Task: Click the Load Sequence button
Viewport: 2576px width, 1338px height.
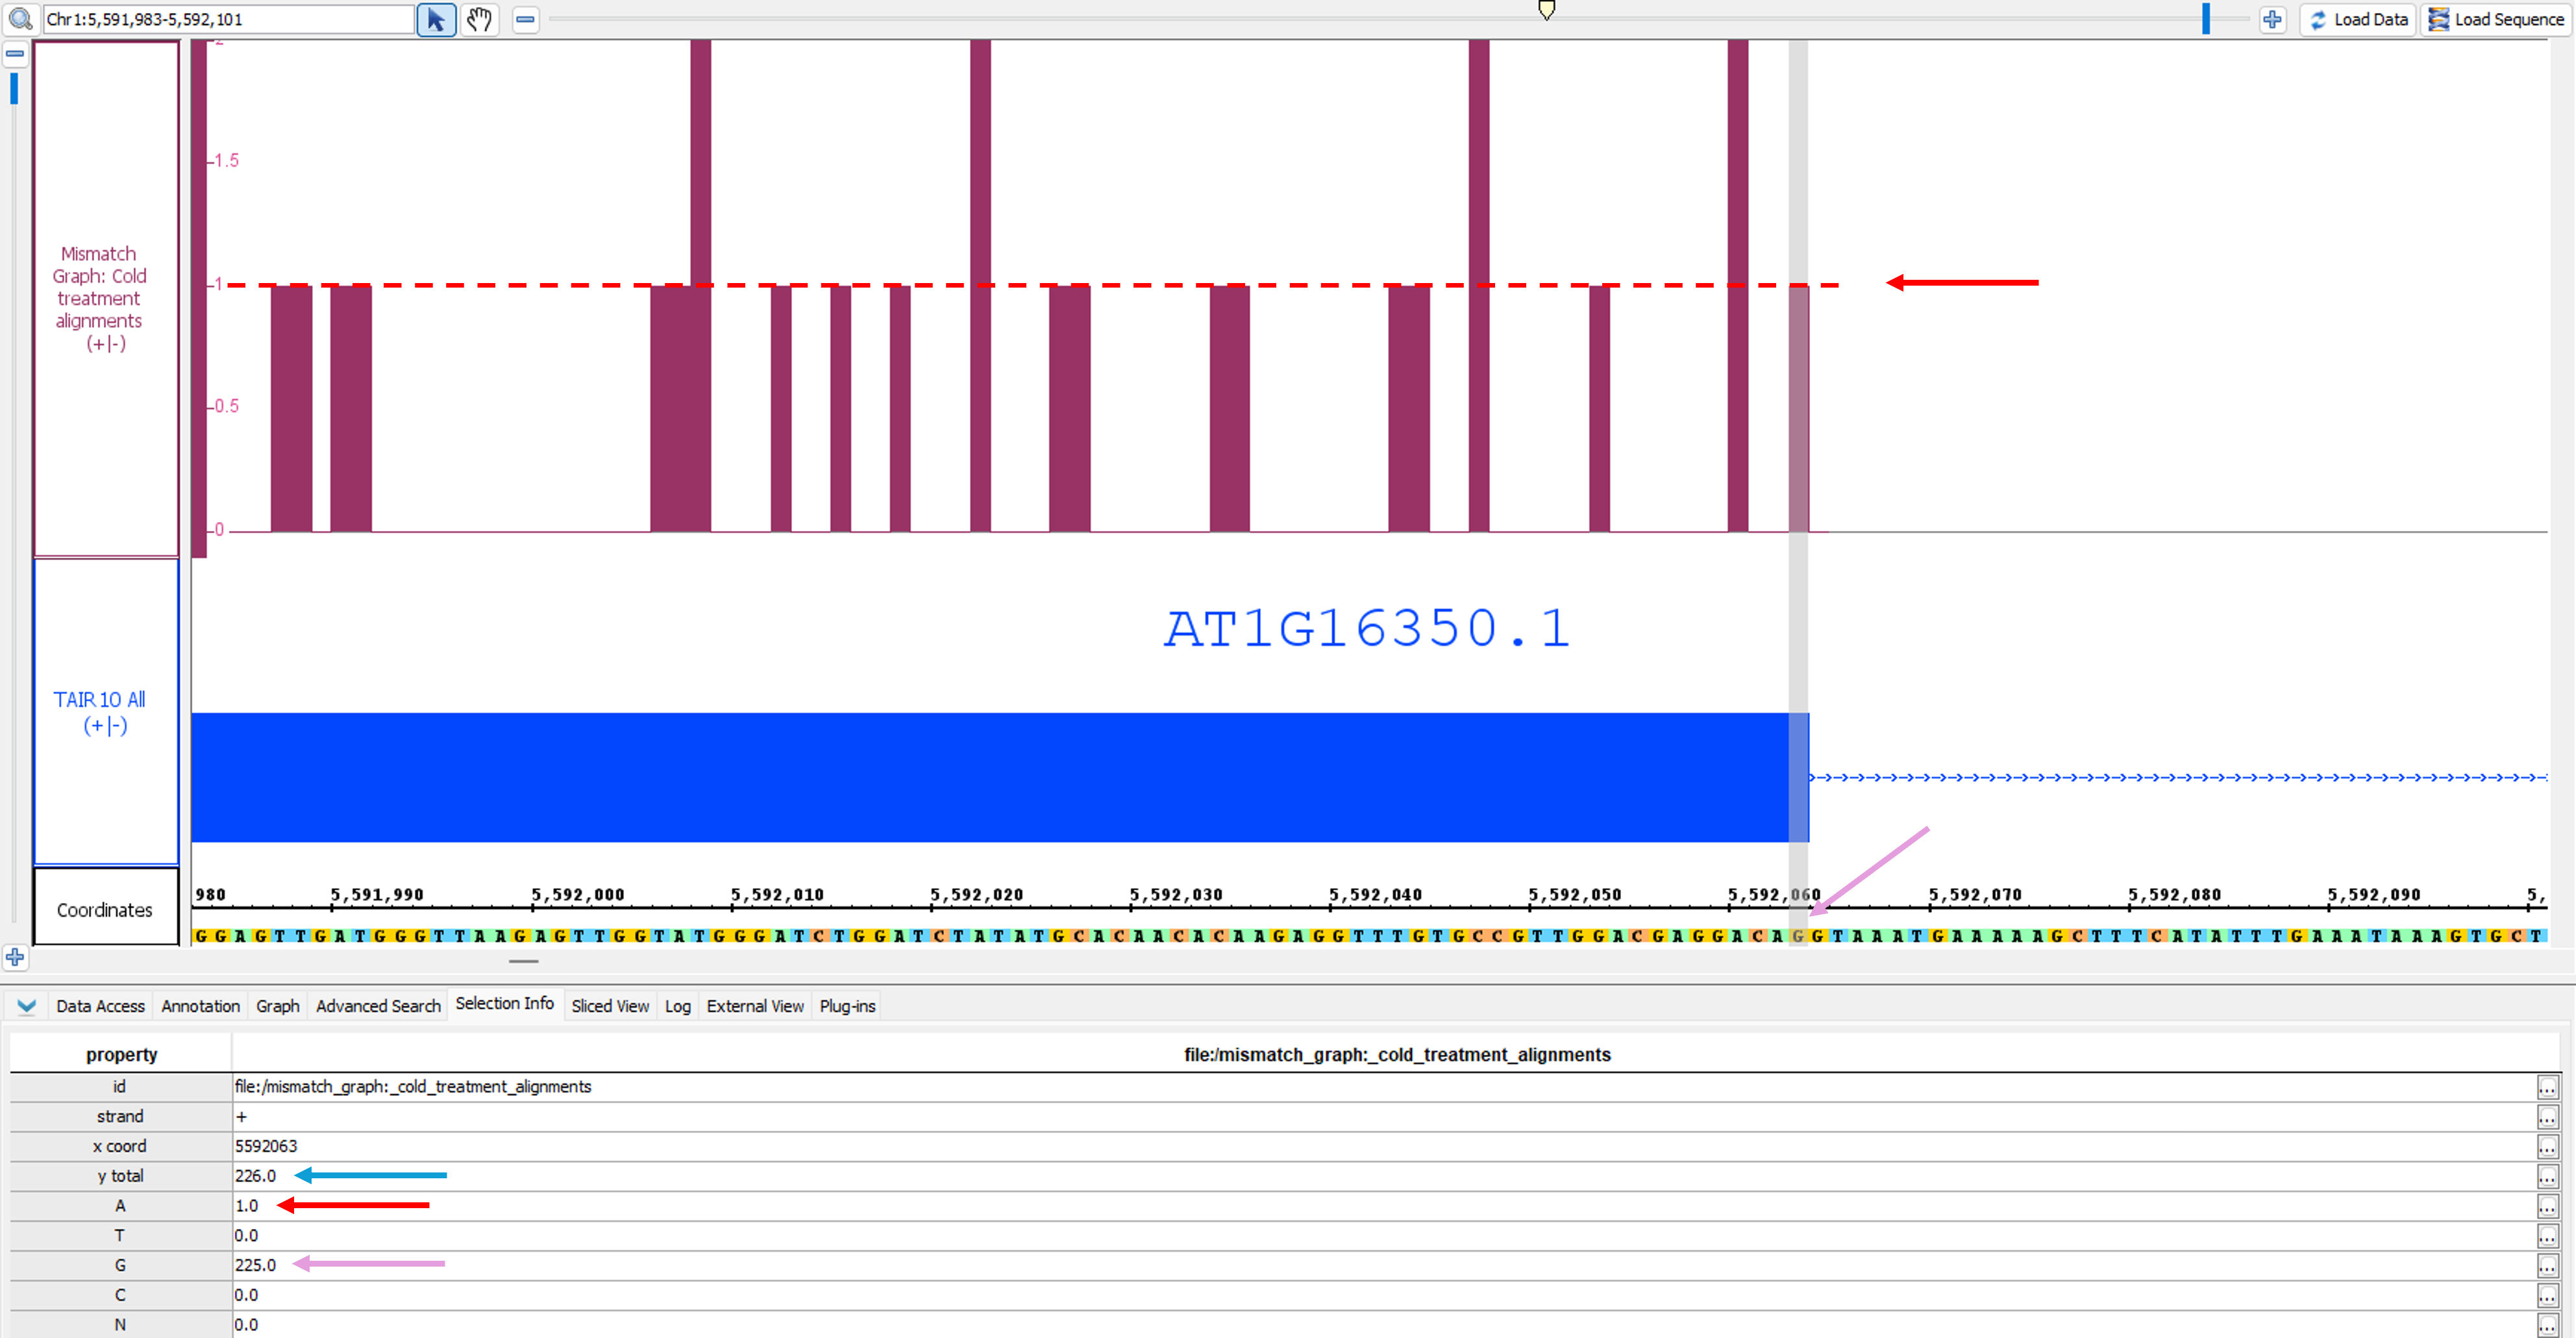Action: pyautogui.click(x=2496, y=19)
